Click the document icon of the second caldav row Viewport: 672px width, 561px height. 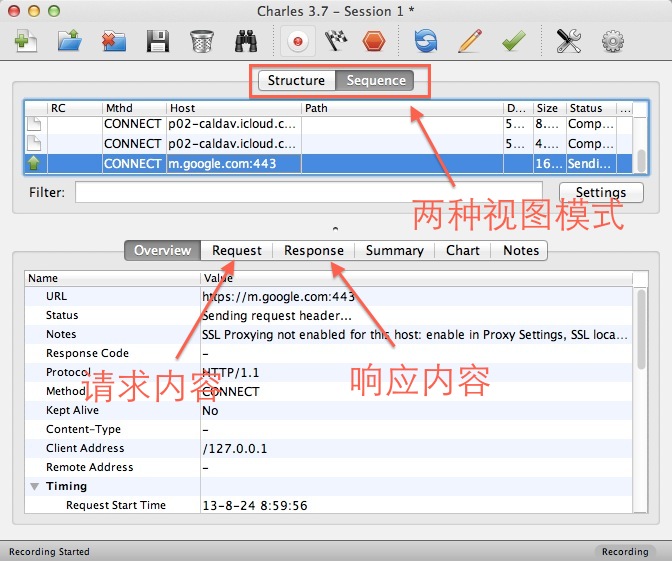(x=34, y=144)
